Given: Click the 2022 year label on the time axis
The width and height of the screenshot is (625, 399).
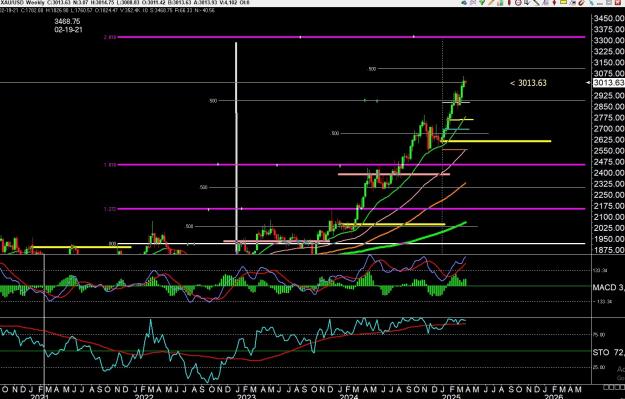Looking at the screenshot, I should click(x=144, y=396).
